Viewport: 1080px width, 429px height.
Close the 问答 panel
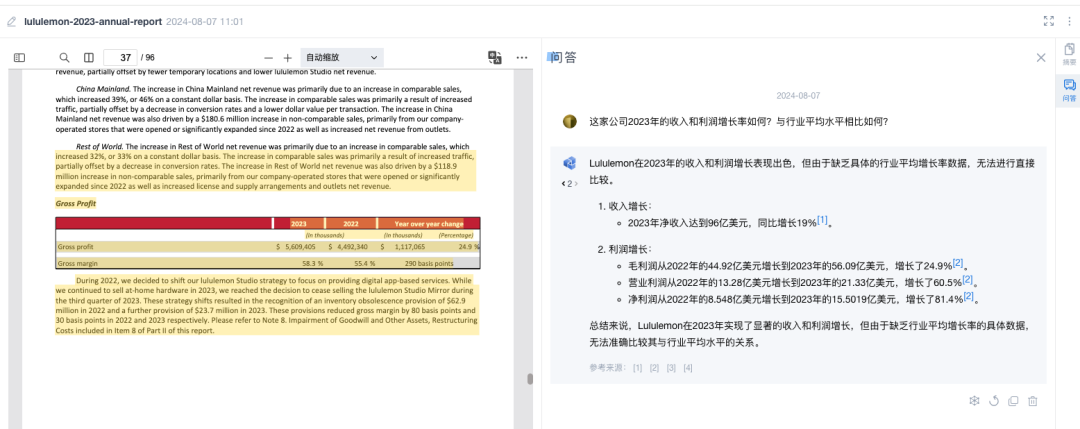click(x=1041, y=58)
